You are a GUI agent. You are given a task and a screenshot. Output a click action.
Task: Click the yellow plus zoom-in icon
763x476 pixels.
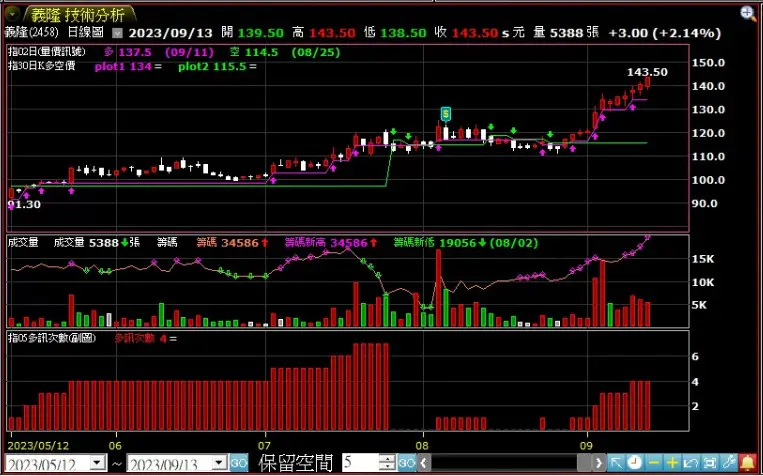tap(672, 462)
